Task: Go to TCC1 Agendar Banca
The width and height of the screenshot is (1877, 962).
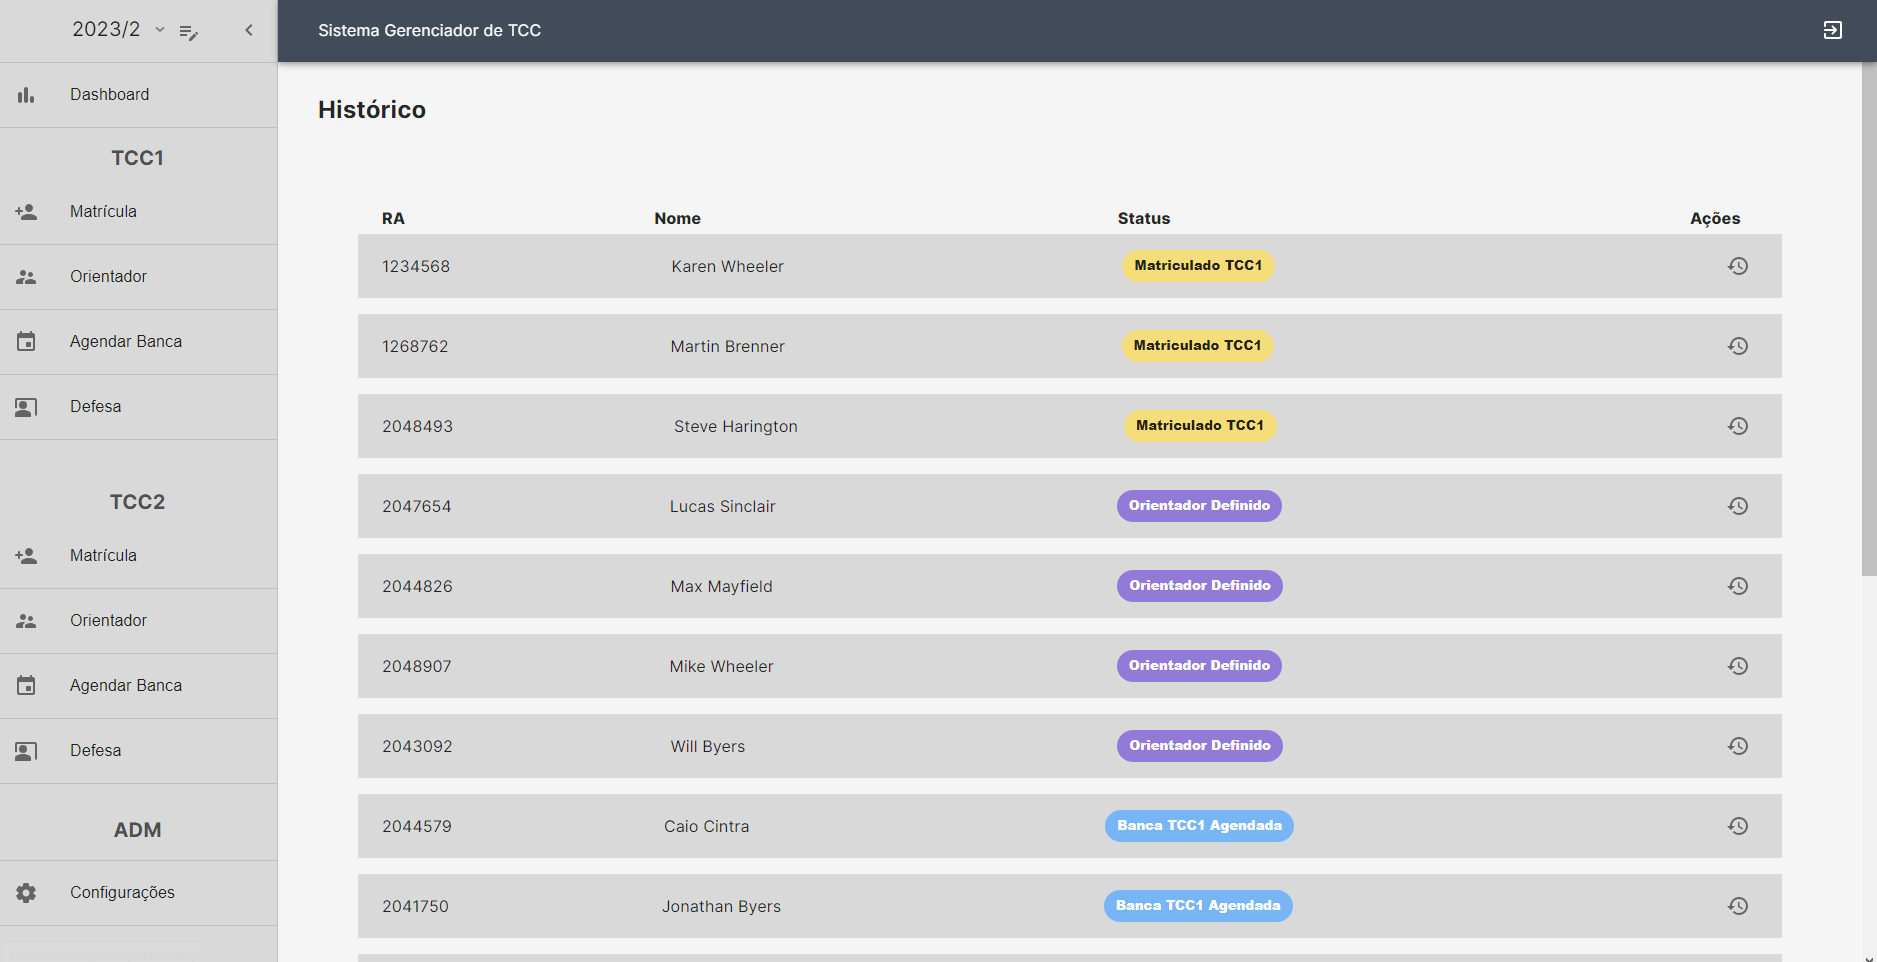Action: (125, 342)
